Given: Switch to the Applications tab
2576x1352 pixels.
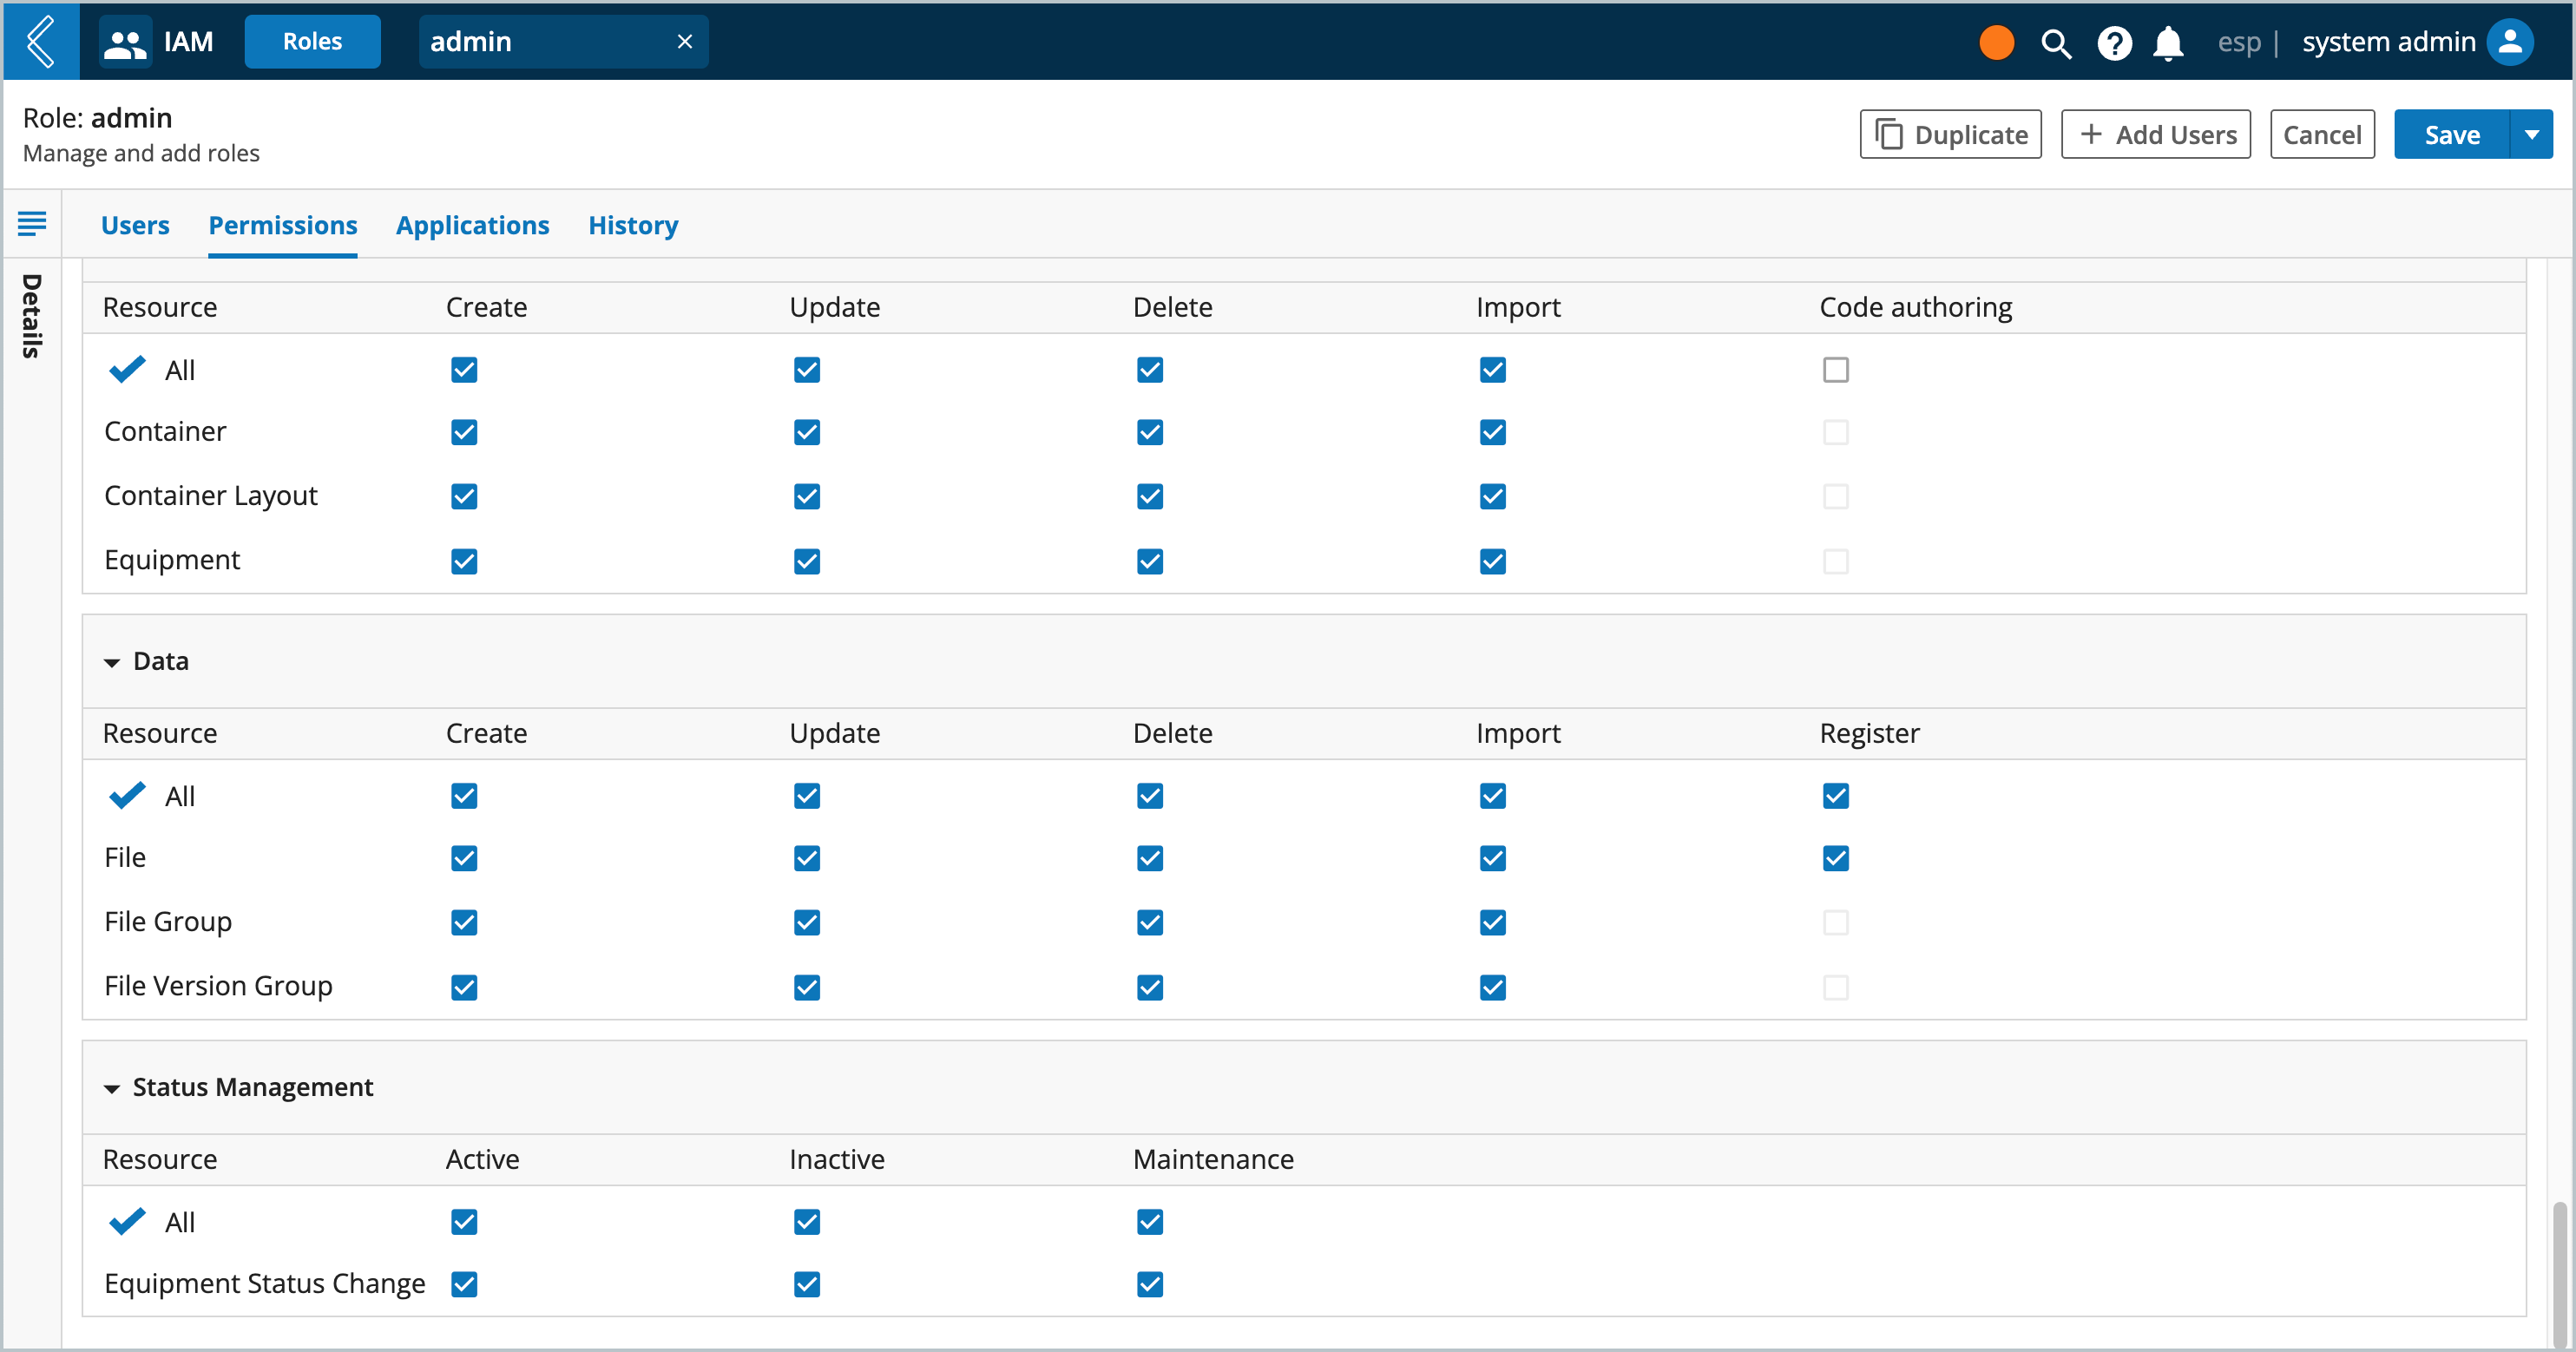Looking at the screenshot, I should [472, 225].
